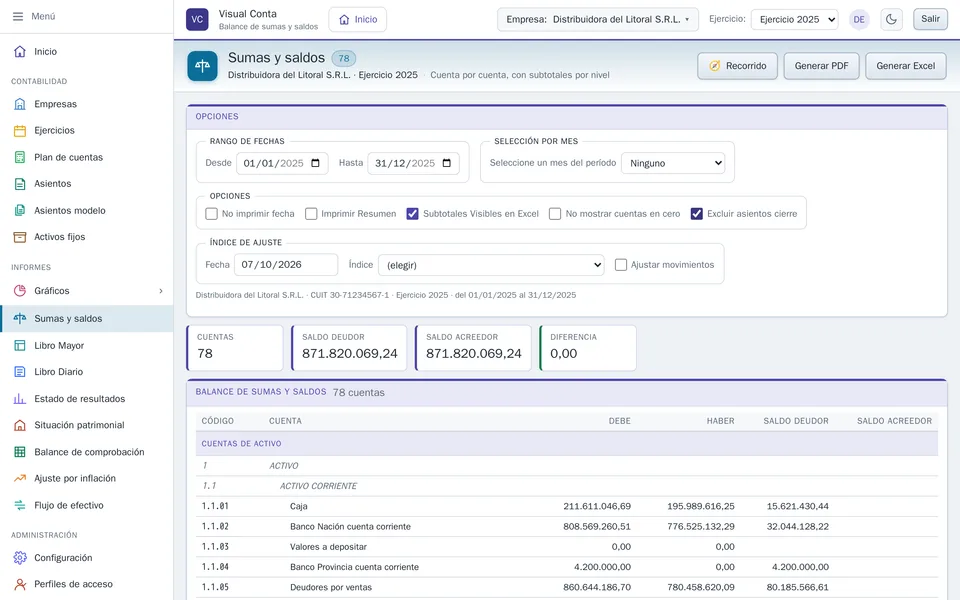Click the Hasta date field
The height and width of the screenshot is (600, 960).
pyautogui.click(x=413, y=163)
